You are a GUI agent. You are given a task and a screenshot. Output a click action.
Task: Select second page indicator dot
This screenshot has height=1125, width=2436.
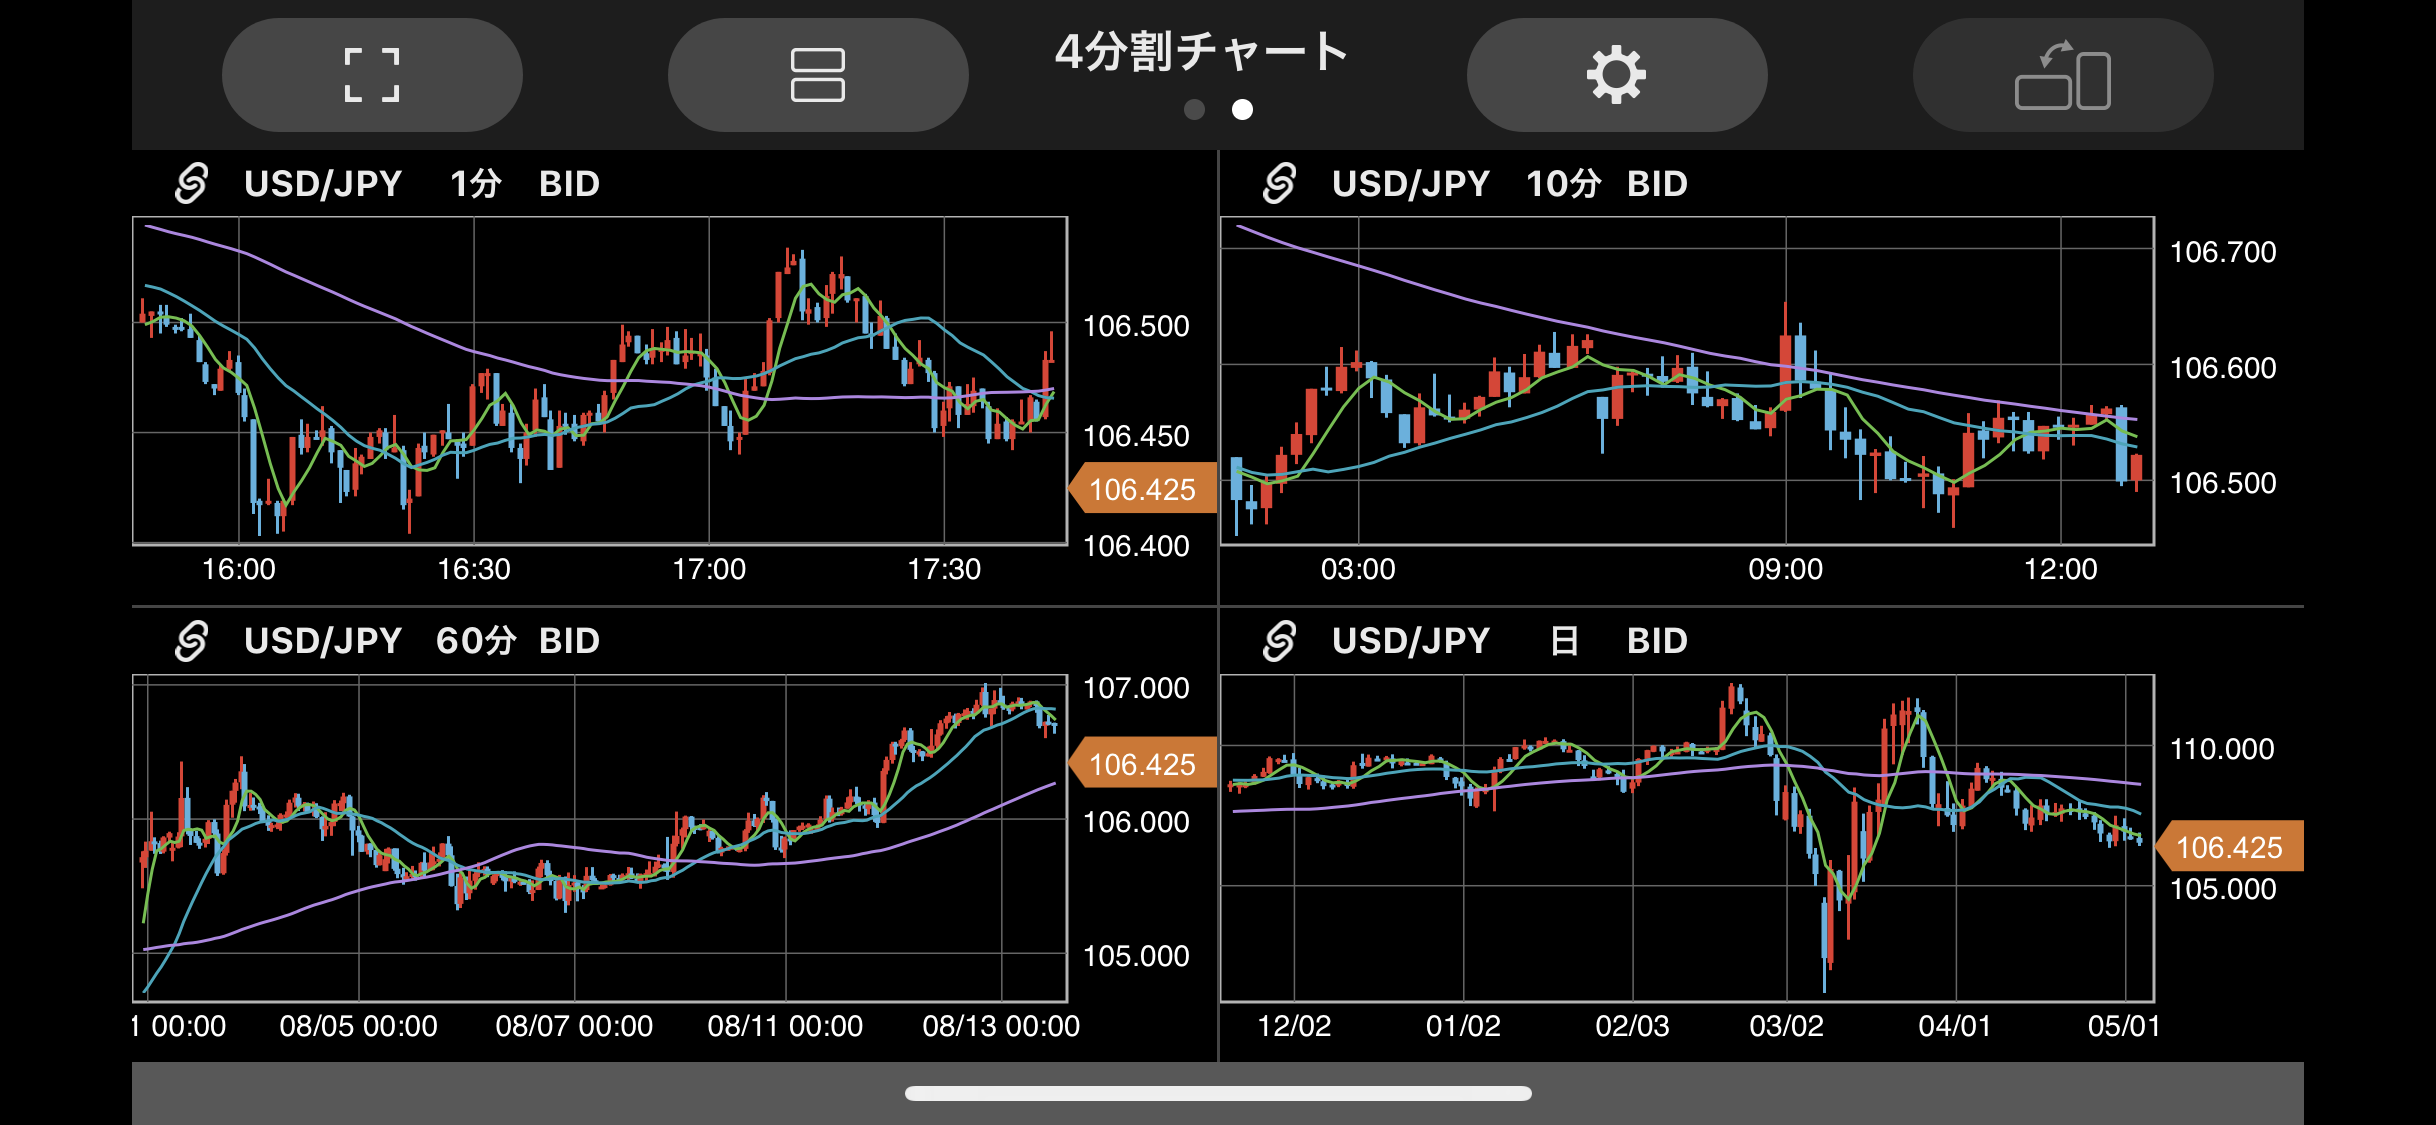pyautogui.click(x=1242, y=109)
